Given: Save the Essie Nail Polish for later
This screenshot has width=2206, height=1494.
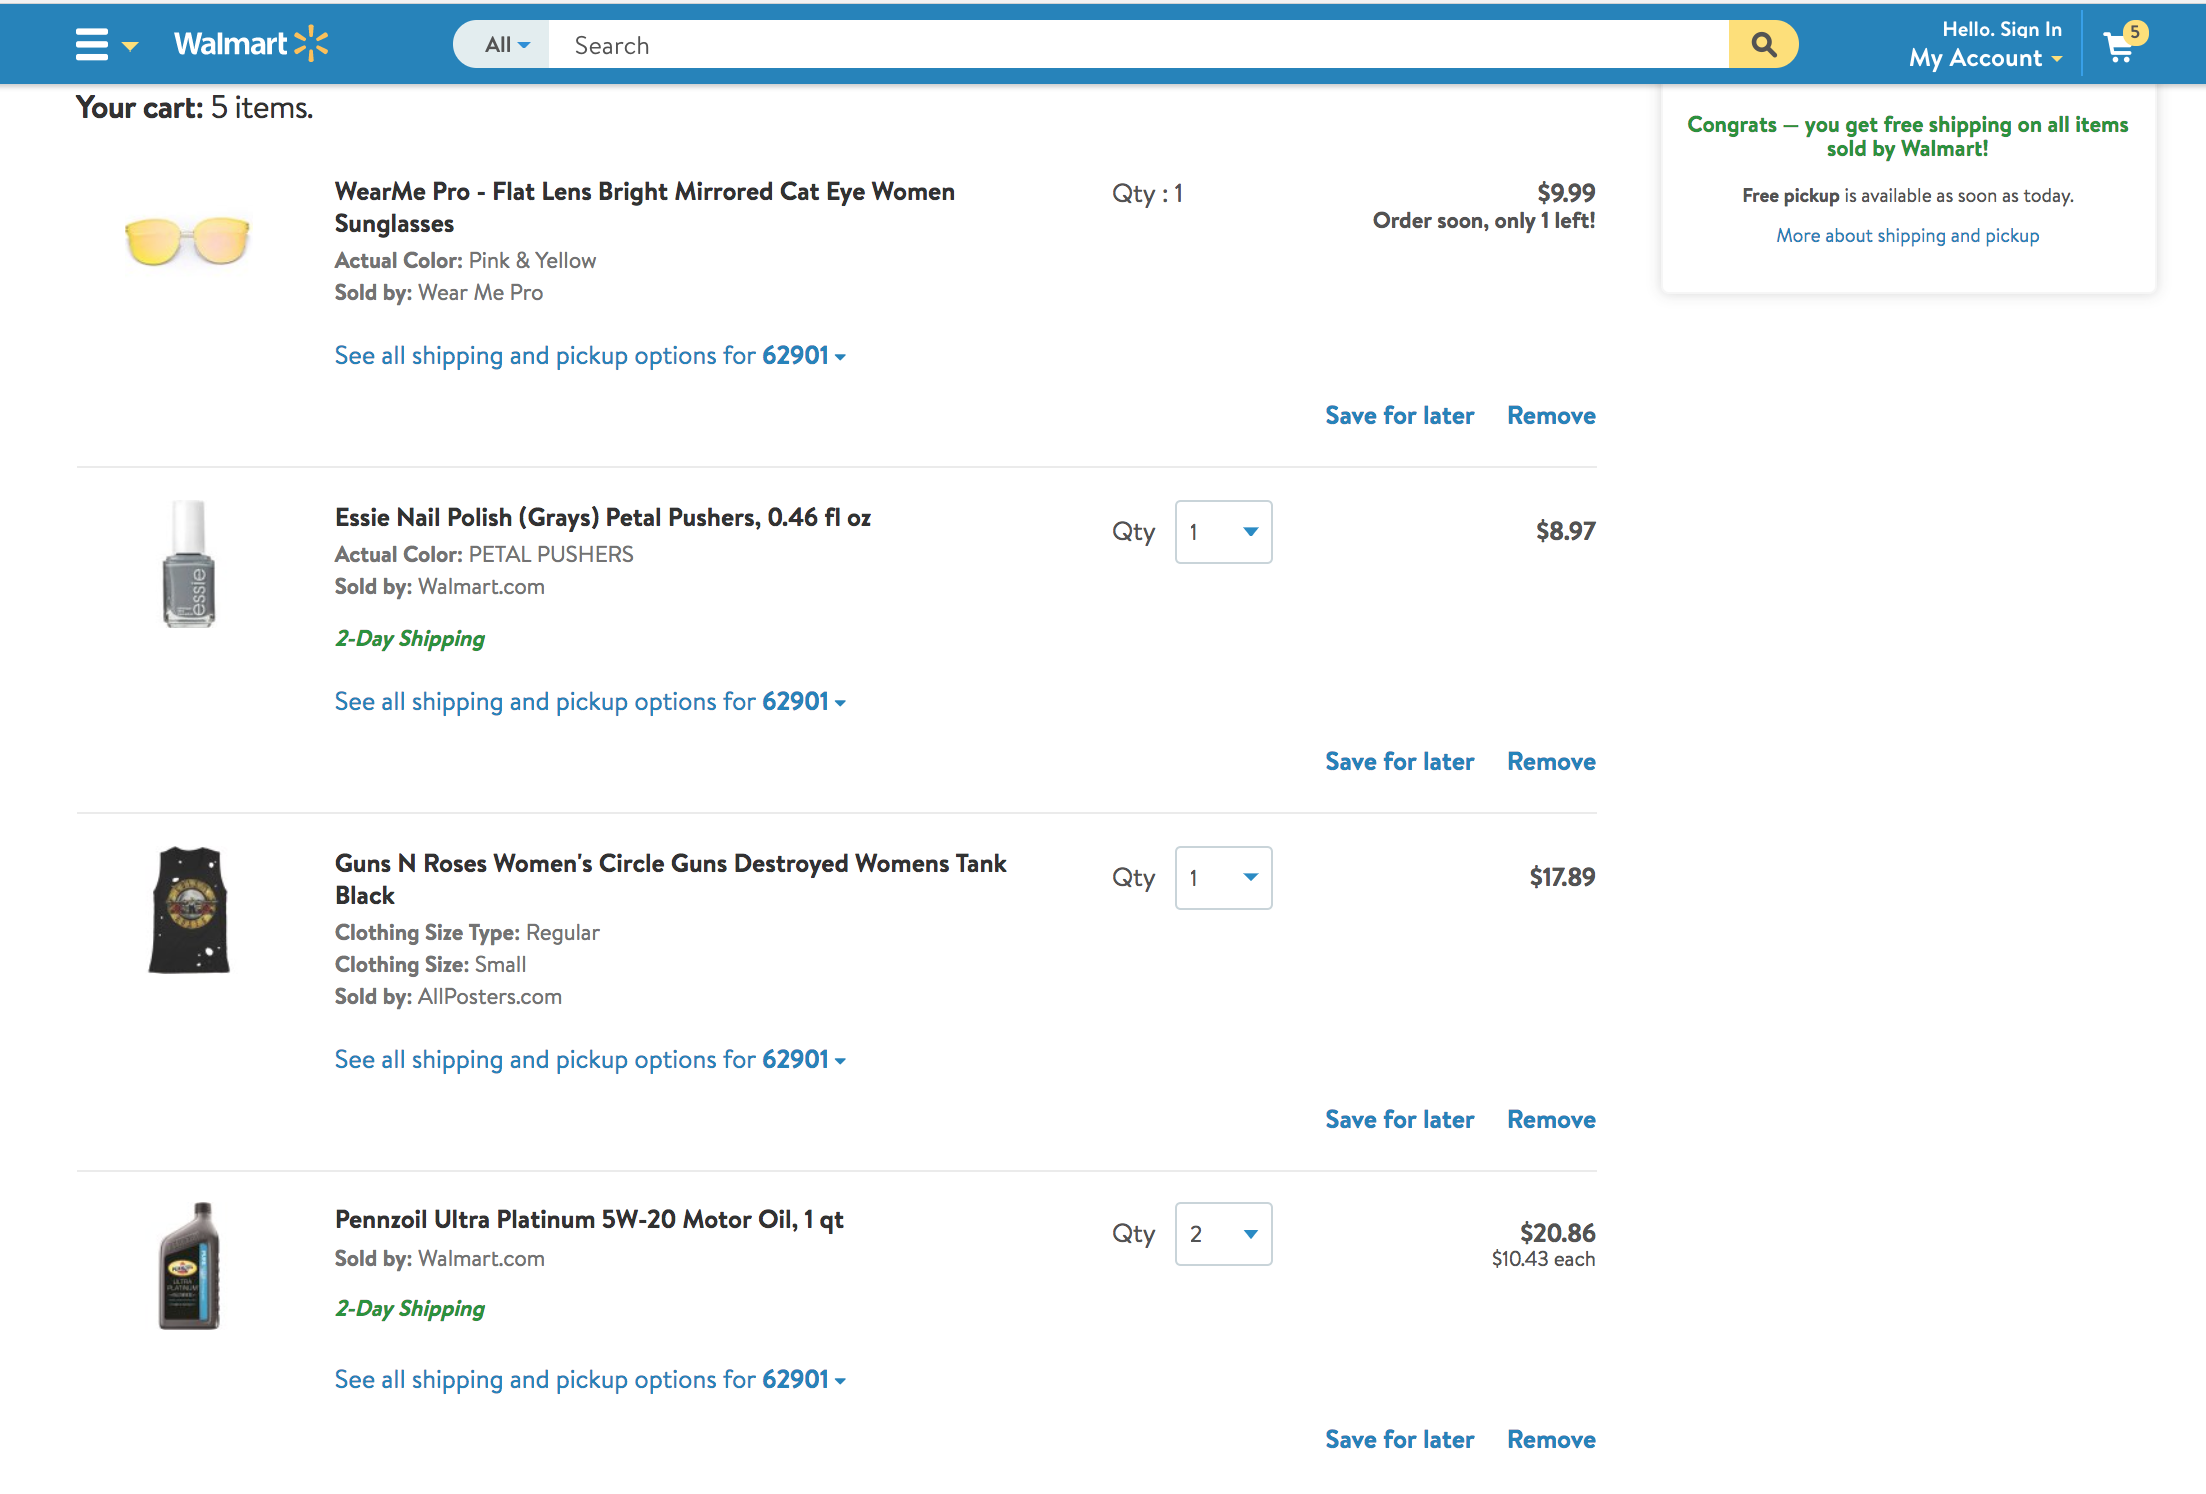Looking at the screenshot, I should tap(1399, 762).
